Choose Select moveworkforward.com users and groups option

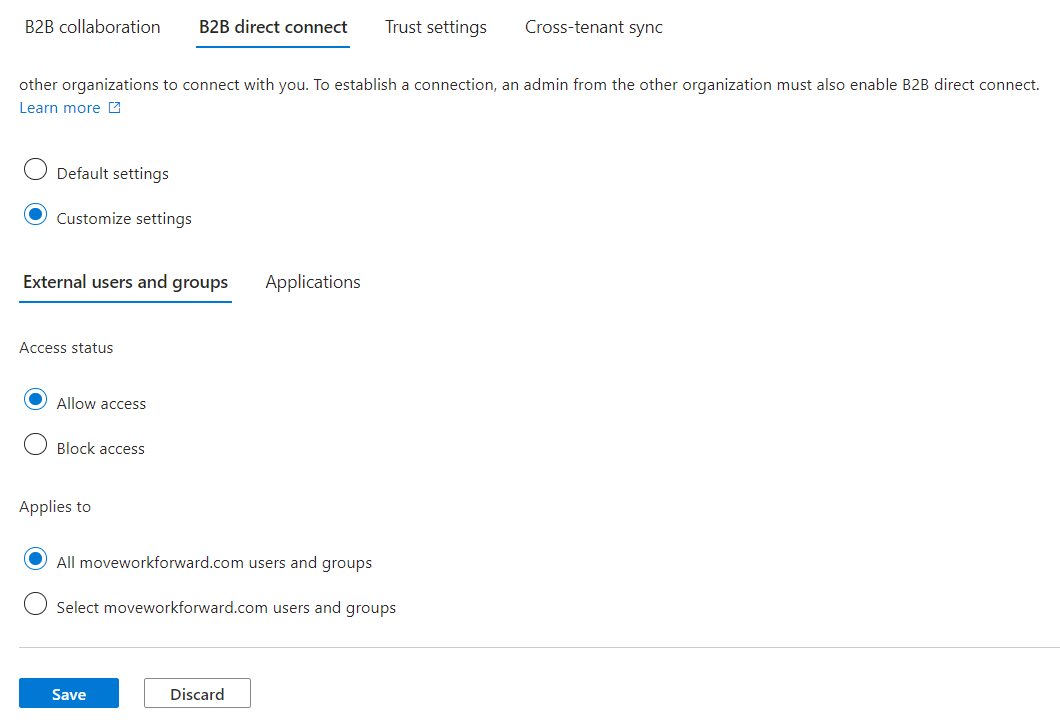coord(36,604)
